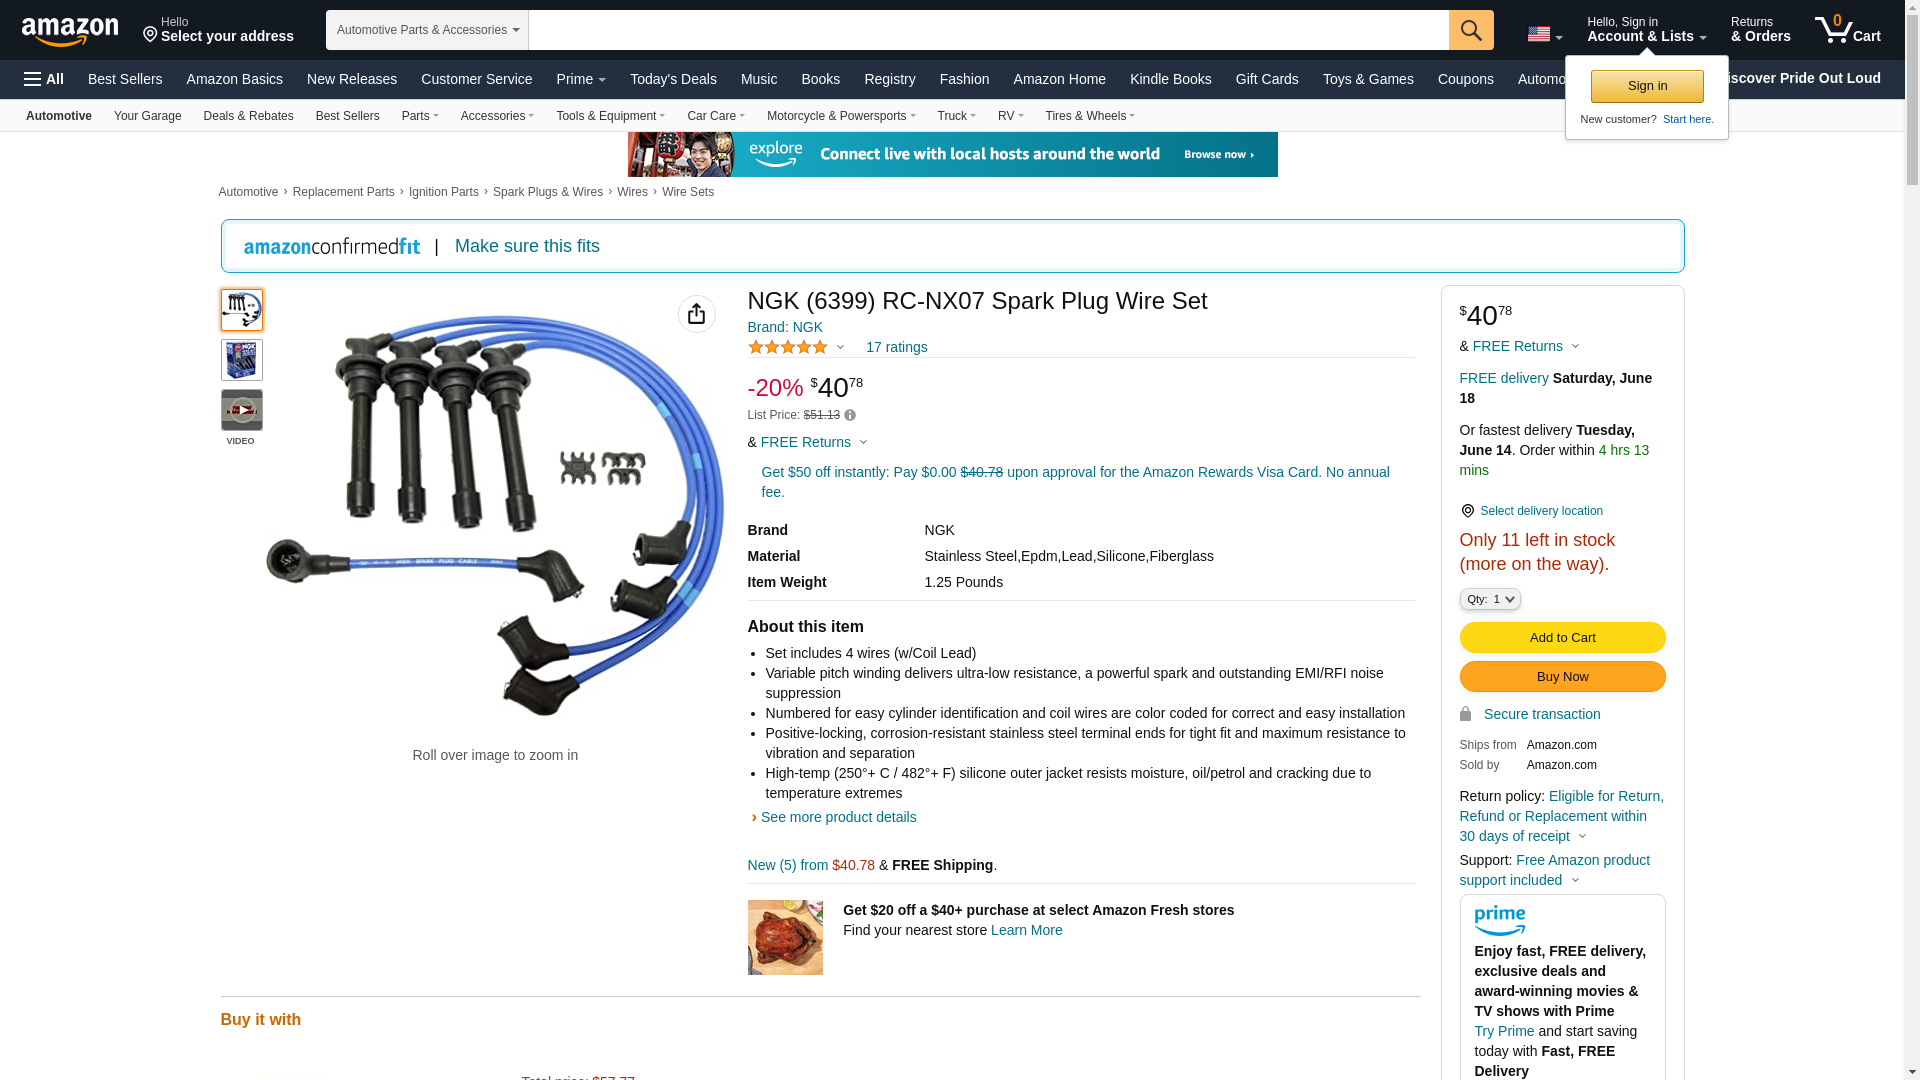
Task: Click the share icon on product image
Action: point(697,314)
